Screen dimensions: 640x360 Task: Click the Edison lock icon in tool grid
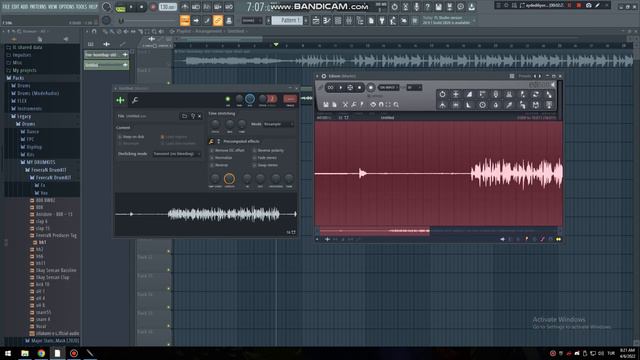click(x=496, y=105)
